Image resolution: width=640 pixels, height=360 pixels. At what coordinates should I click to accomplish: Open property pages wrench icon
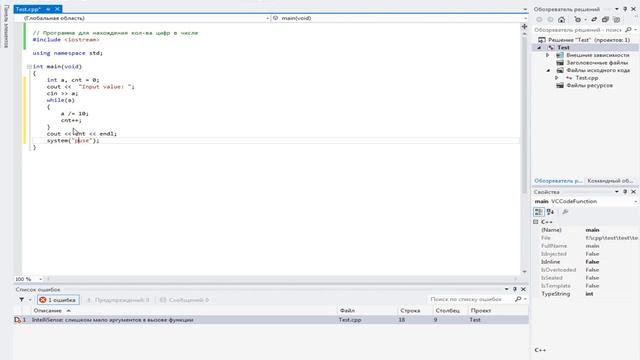pos(565,211)
